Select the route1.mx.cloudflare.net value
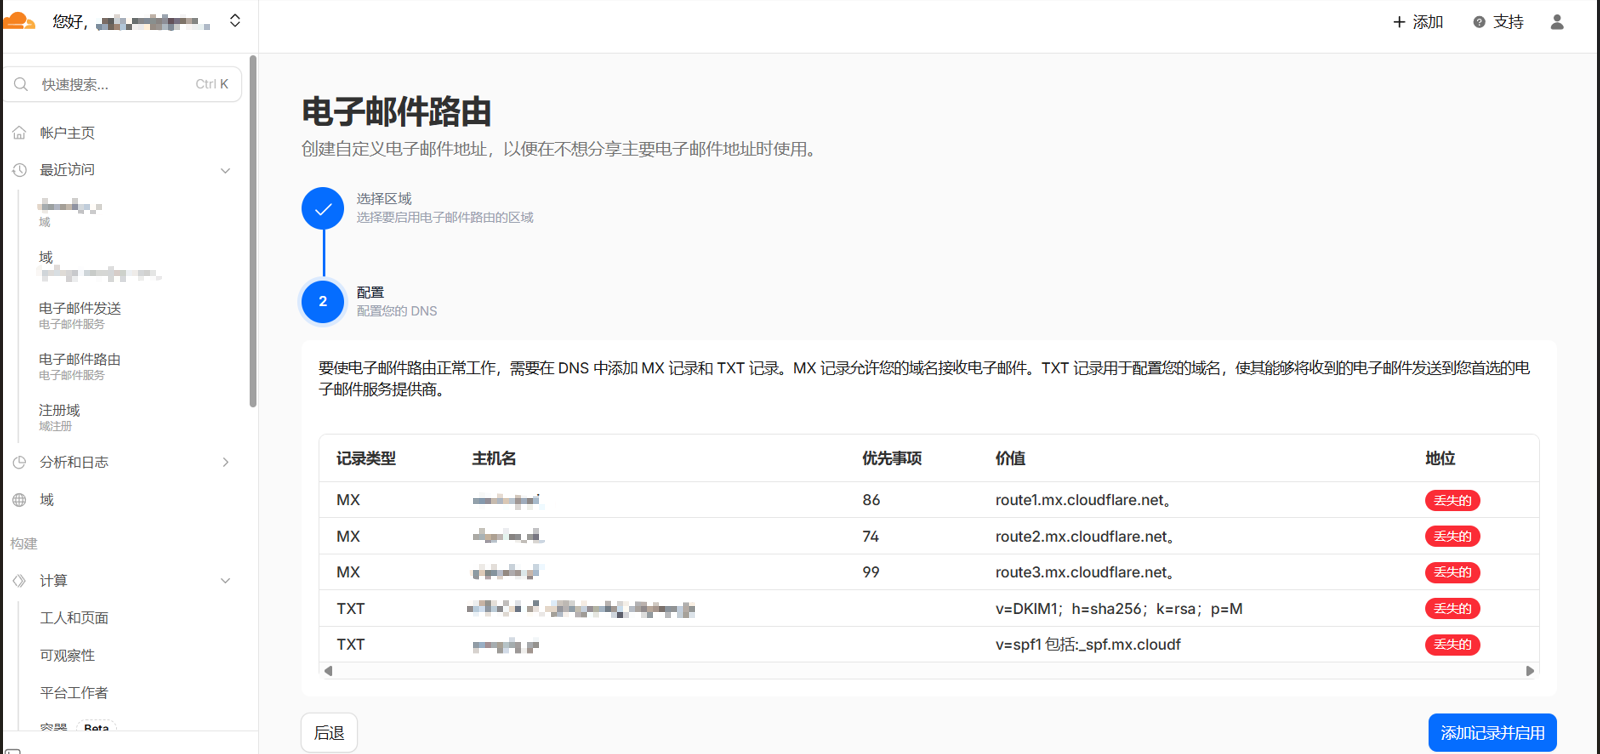This screenshot has height=754, width=1600. point(1084,500)
